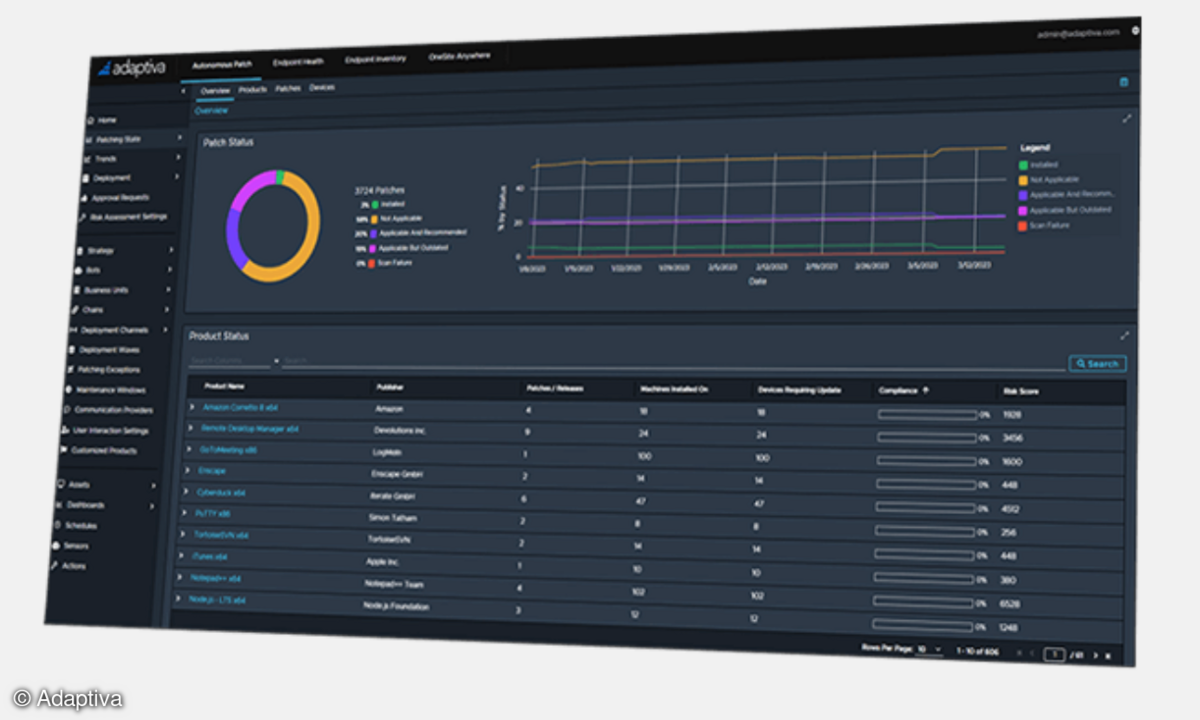Viewport: 1200px width, 720px height.
Task: Expand the Deployment submenu arrow
Action: click(177, 178)
